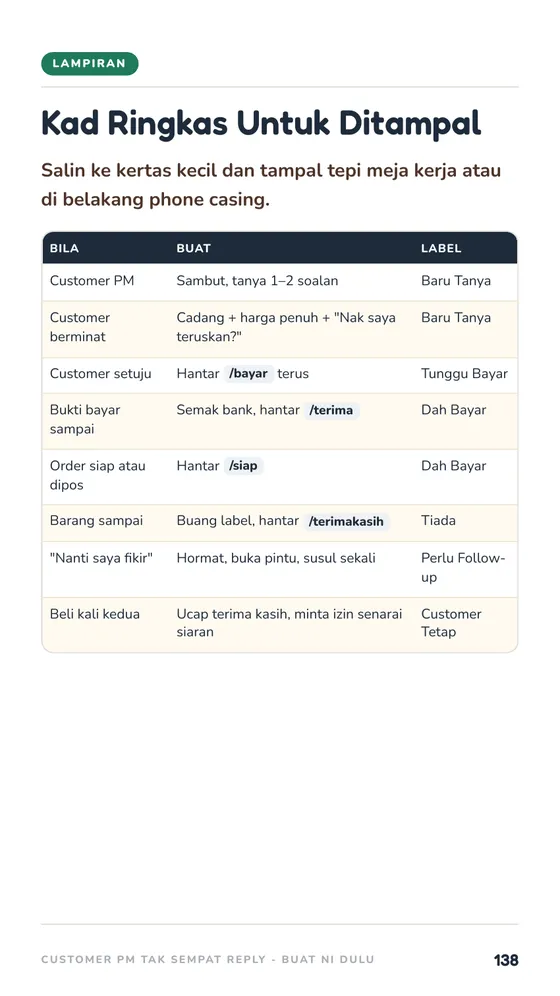
Task: Click the Bukti bayar sampai cell
Action: click(x=85, y=419)
